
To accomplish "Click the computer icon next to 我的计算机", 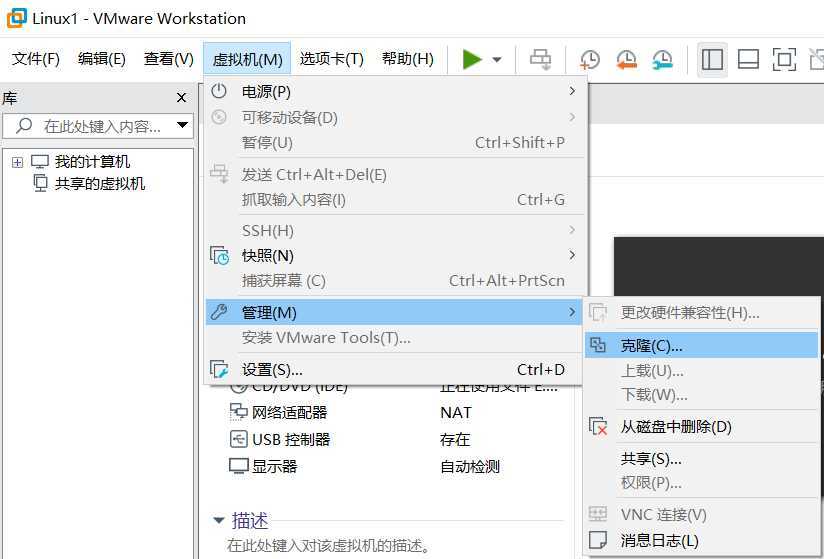I will coord(40,162).
